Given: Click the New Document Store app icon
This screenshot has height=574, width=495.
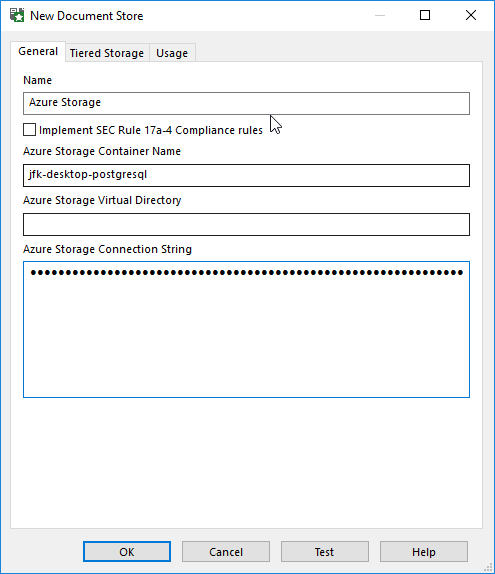Looking at the screenshot, I should pos(17,15).
